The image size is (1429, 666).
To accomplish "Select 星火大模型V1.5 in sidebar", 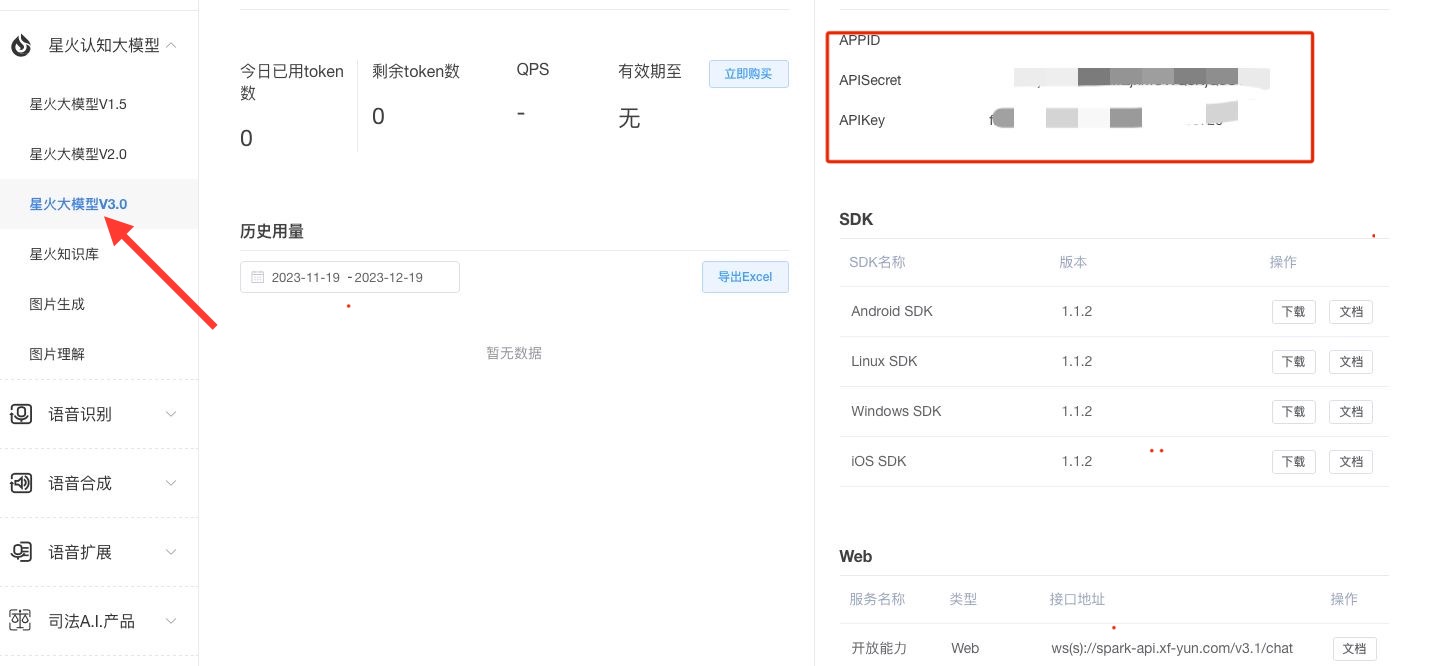I will (78, 104).
